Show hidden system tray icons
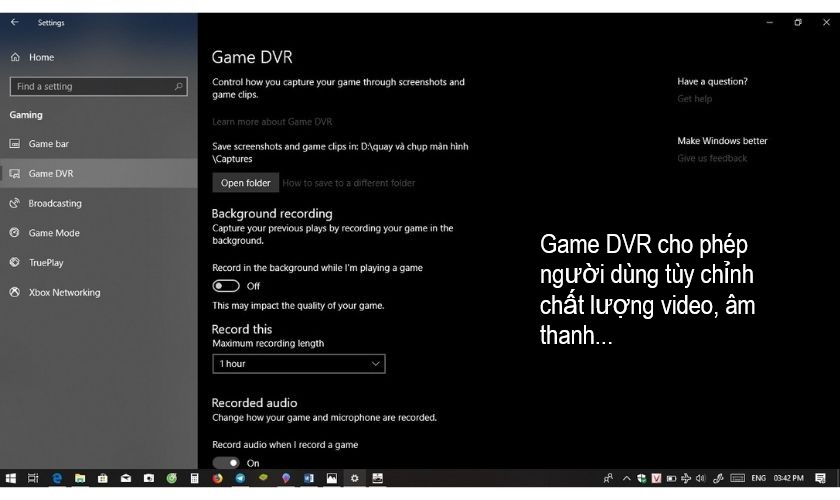 (624, 478)
